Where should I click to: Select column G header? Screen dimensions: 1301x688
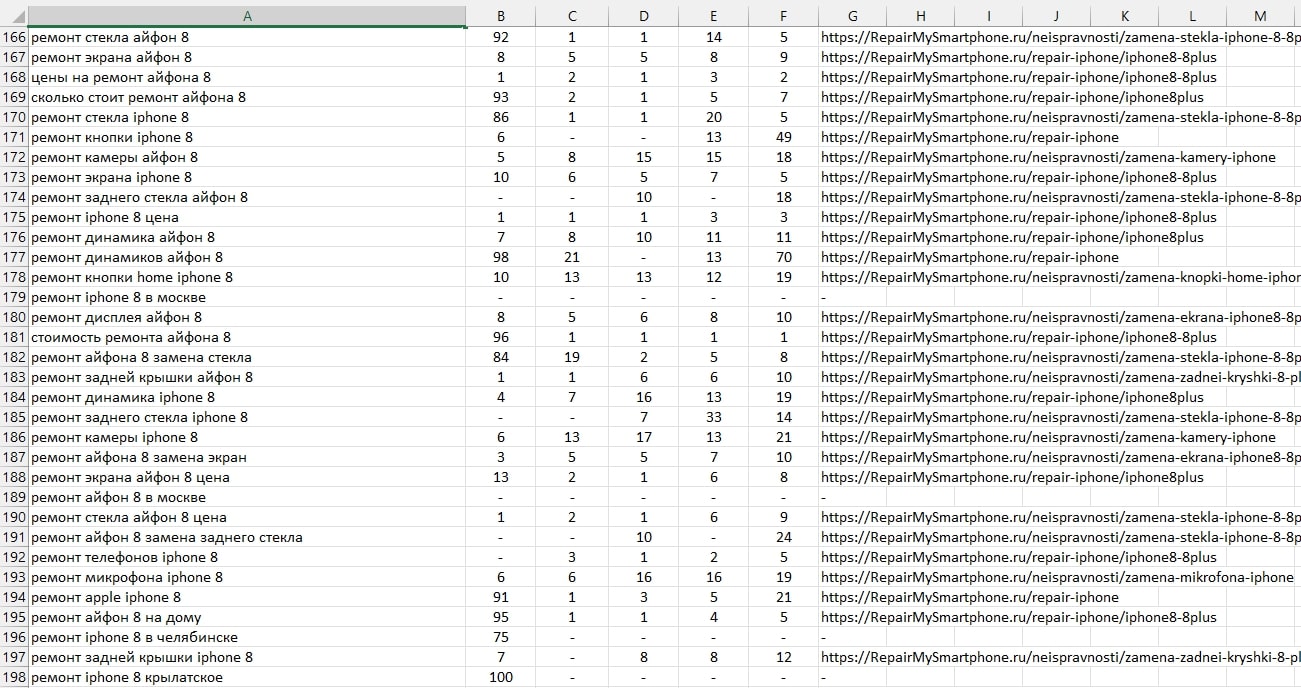(852, 16)
